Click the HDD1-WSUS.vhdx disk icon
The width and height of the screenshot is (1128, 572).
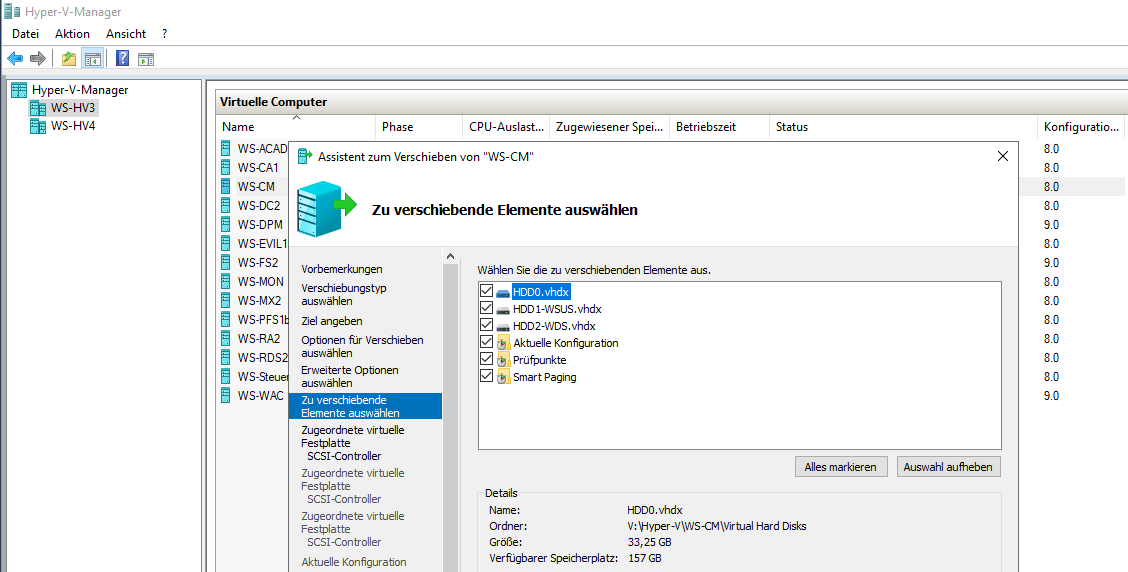(x=503, y=309)
